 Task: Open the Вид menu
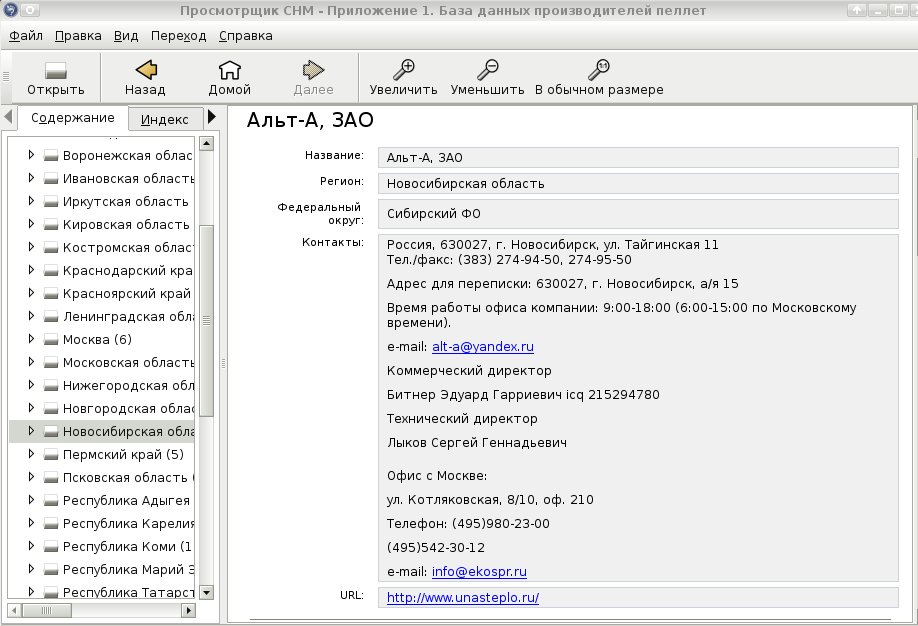[x=126, y=36]
